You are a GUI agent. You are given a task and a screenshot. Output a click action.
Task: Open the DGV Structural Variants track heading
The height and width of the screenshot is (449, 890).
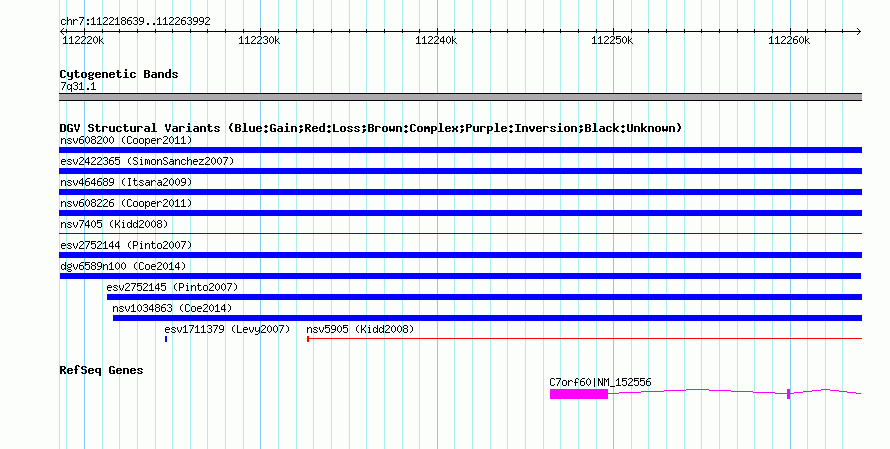click(371, 128)
